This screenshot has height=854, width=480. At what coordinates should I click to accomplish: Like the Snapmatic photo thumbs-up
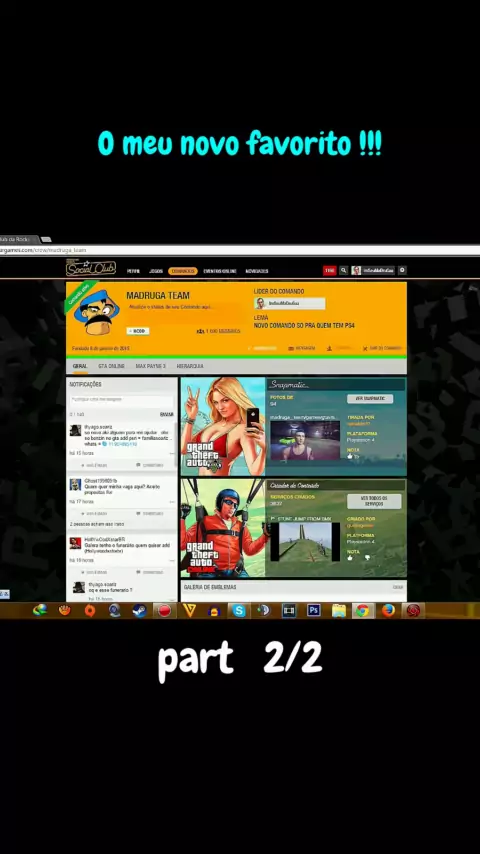click(x=350, y=456)
